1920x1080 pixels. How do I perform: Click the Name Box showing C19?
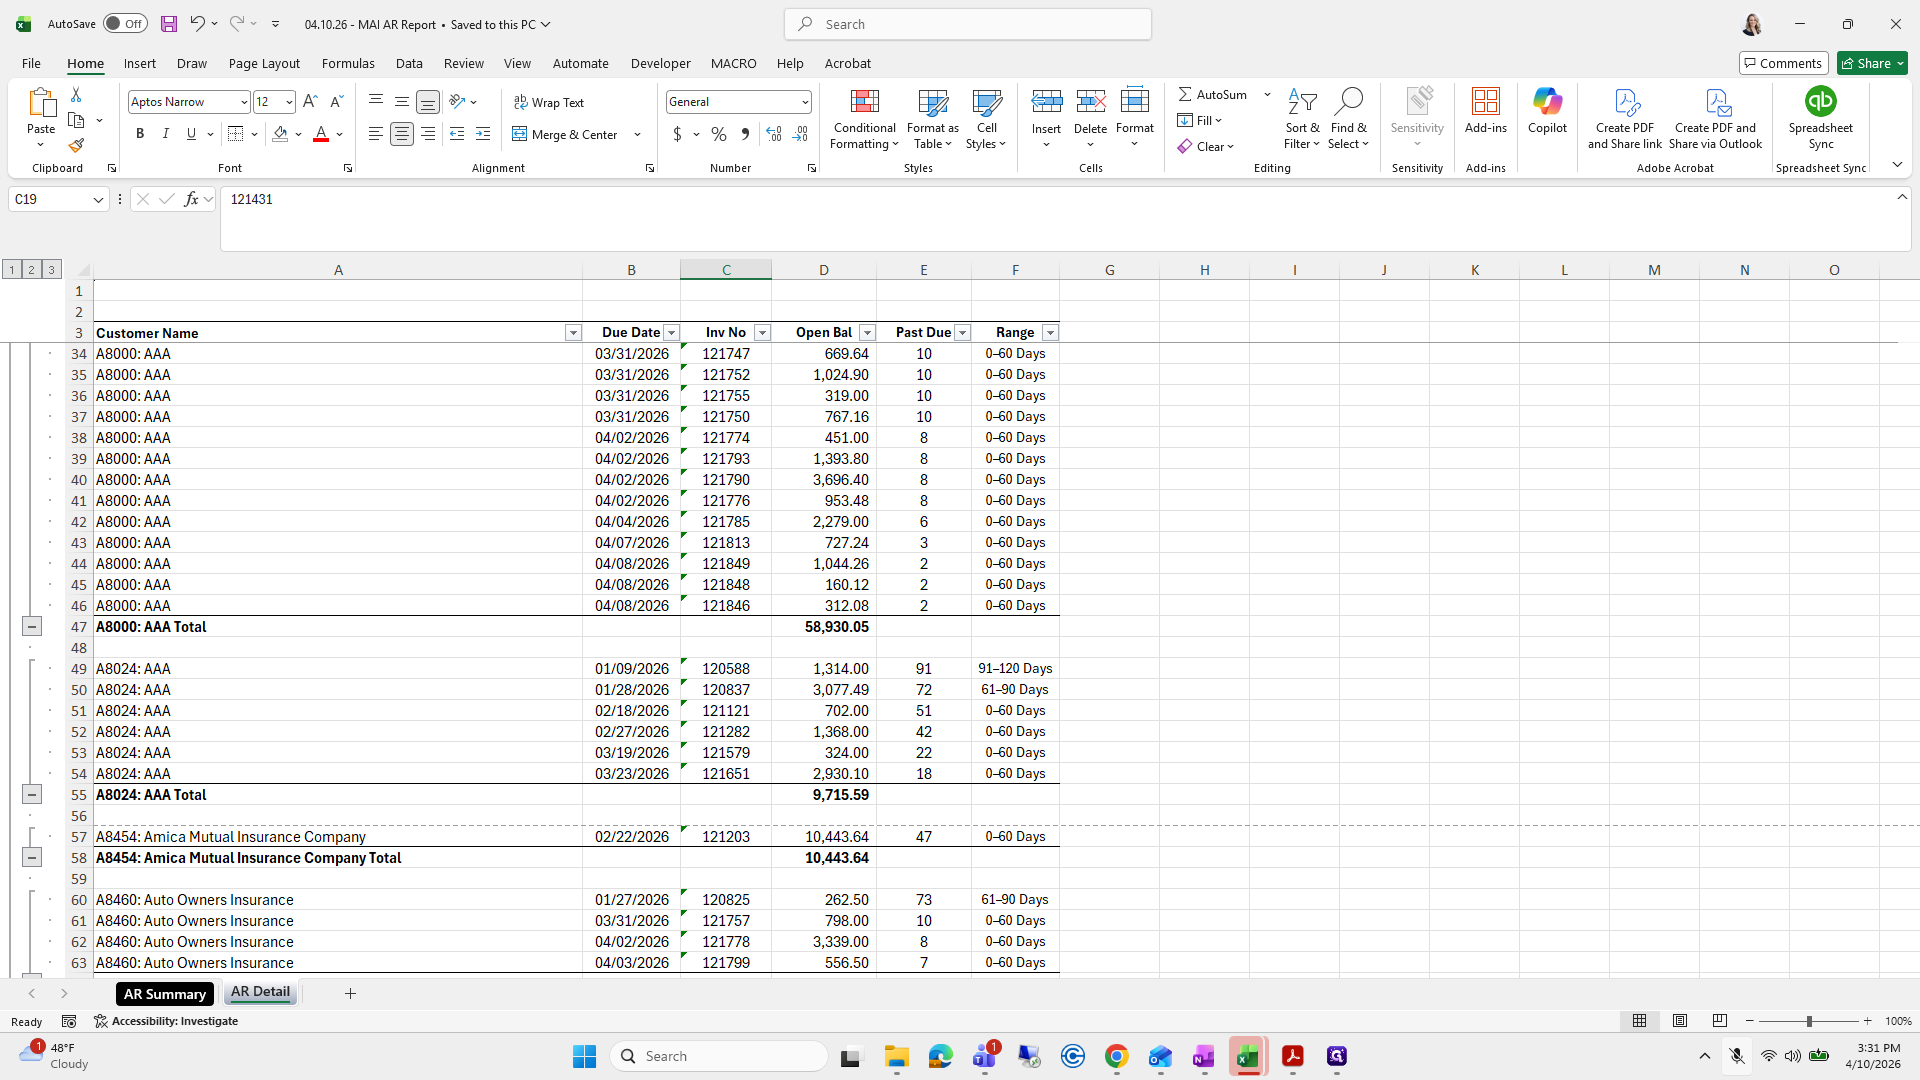[x=58, y=199]
